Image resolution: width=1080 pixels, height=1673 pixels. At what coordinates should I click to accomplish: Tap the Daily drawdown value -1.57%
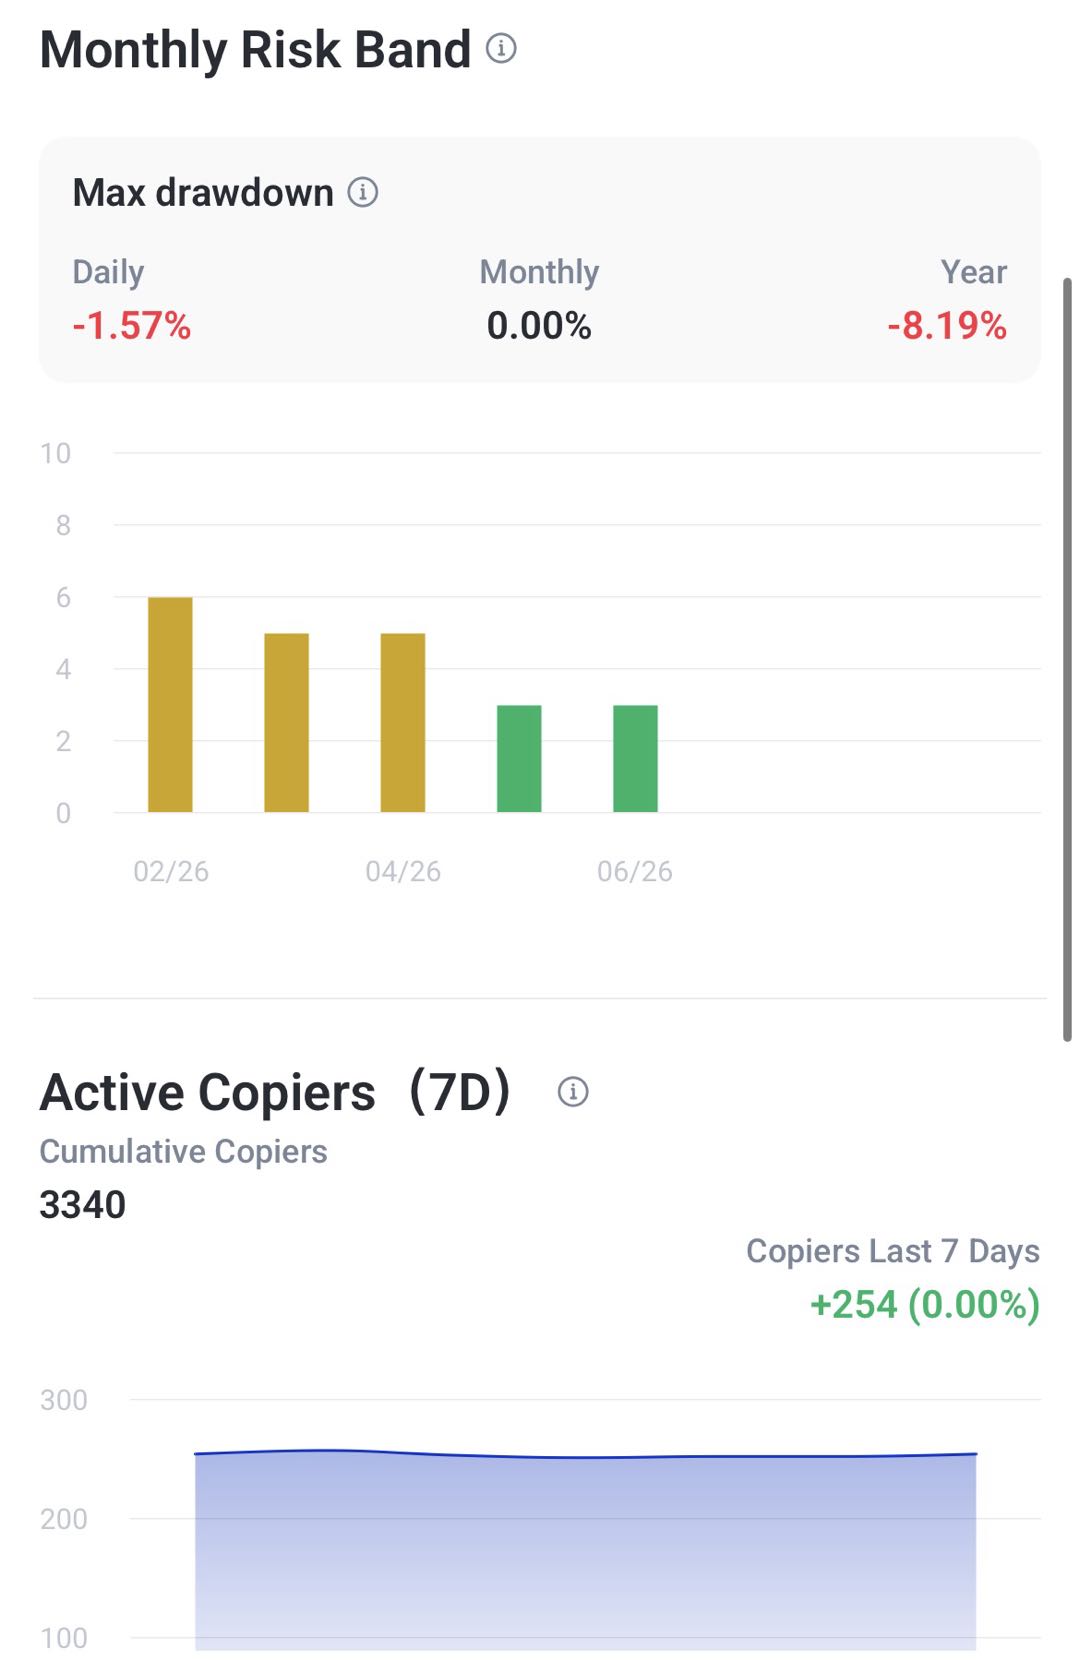131,326
